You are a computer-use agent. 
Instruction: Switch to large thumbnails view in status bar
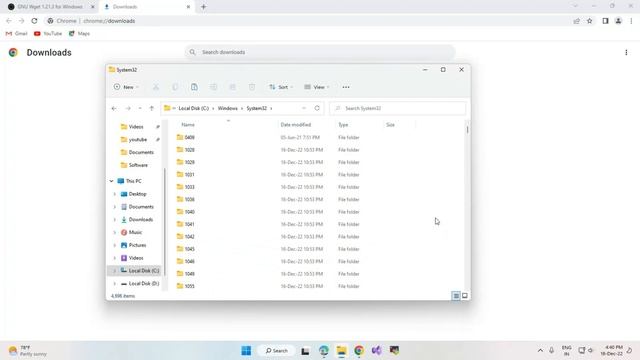click(x=464, y=296)
